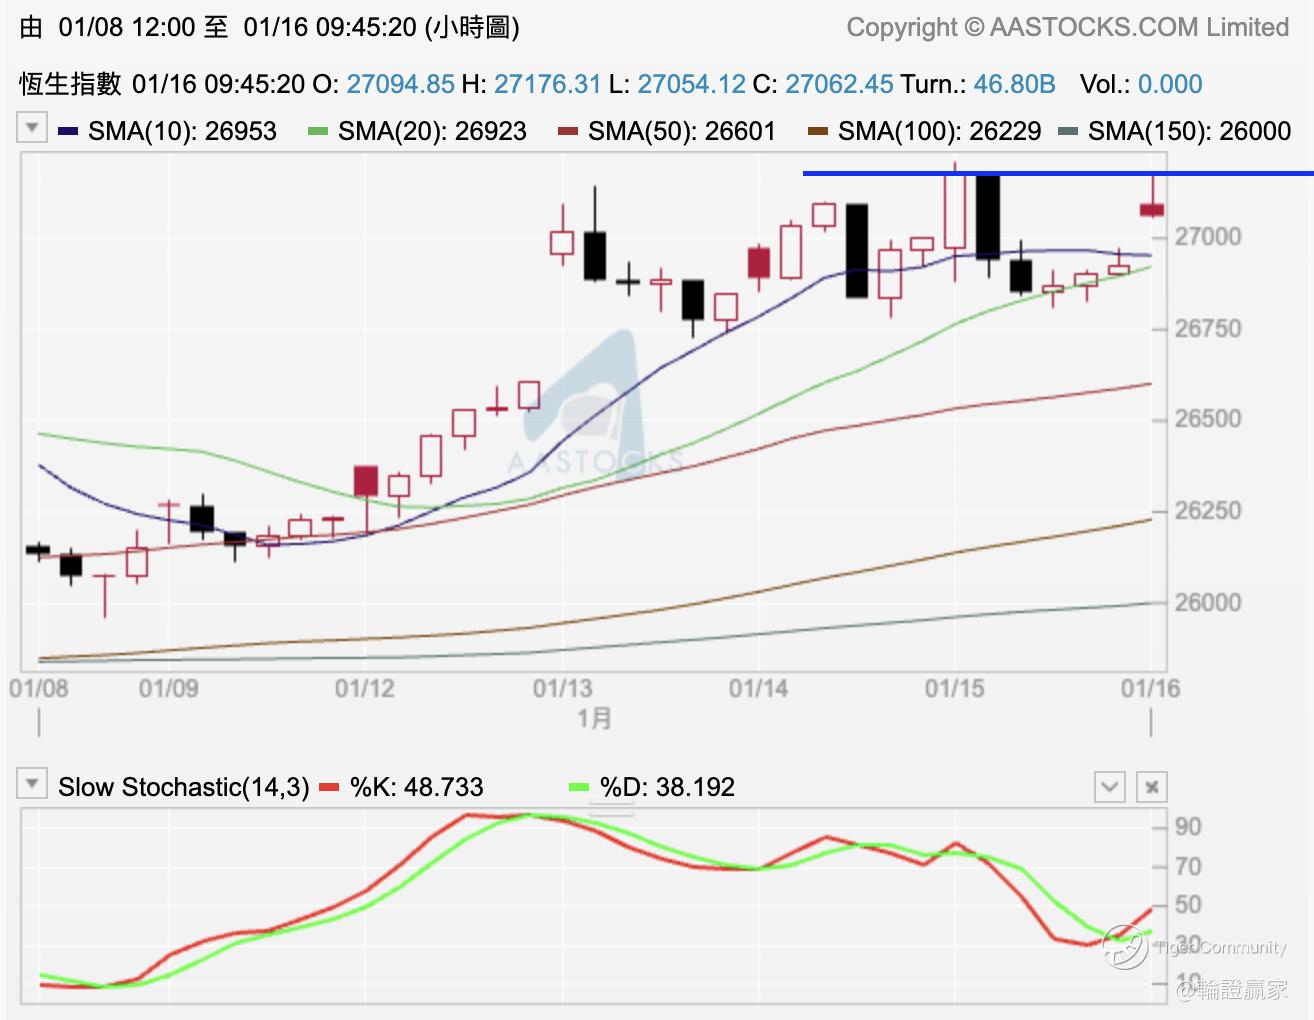Image resolution: width=1314 pixels, height=1020 pixels.
Task: Click the 50 level on the stochastic axis
Action: pyautogui.click(x=1188, y=905)
